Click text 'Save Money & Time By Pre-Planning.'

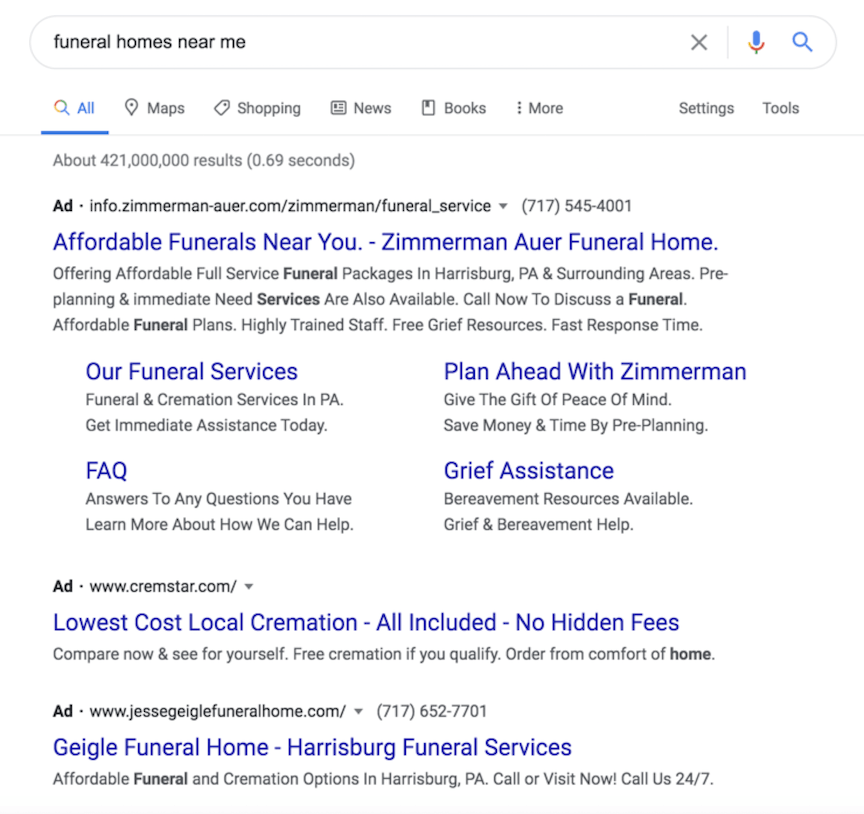point(576,425)
